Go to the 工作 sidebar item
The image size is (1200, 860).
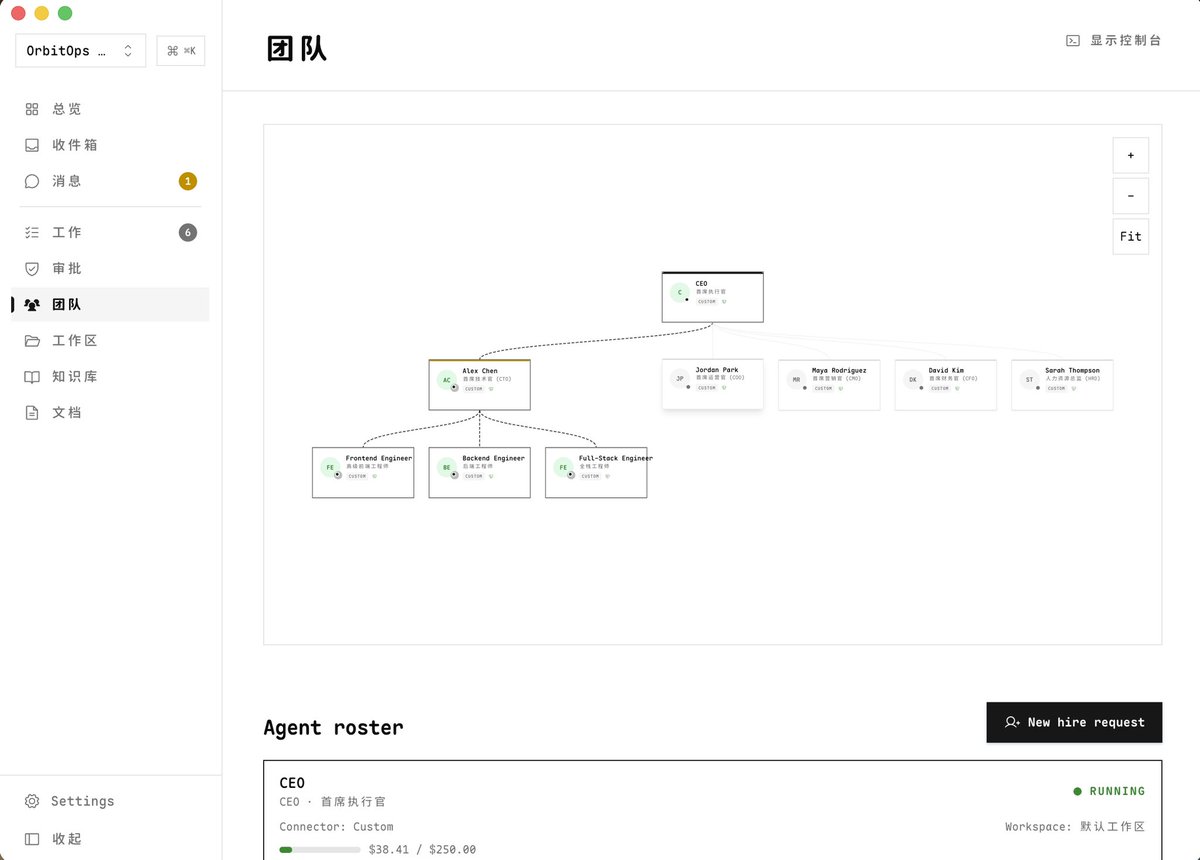tap(110, 232)
